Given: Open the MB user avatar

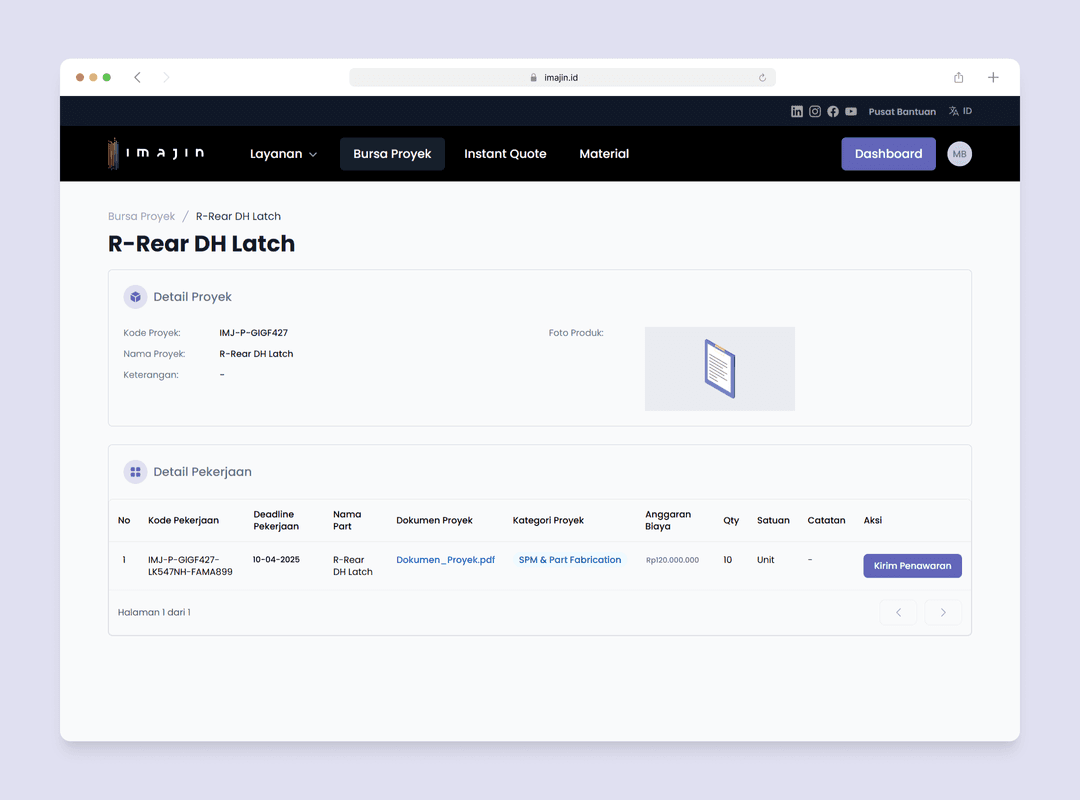Looking at the screenshot, I should 959,154.
